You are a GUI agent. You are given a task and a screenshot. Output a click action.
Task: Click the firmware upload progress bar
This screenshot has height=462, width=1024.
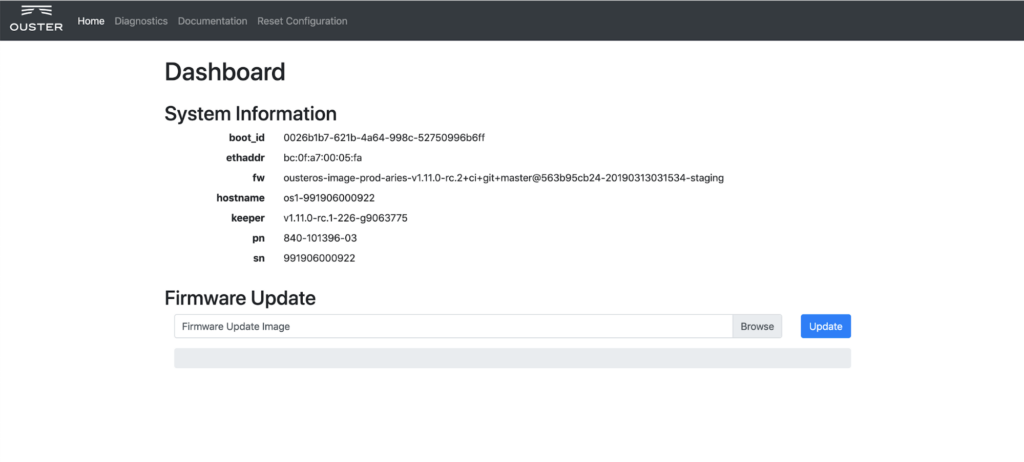click(512, 358)
